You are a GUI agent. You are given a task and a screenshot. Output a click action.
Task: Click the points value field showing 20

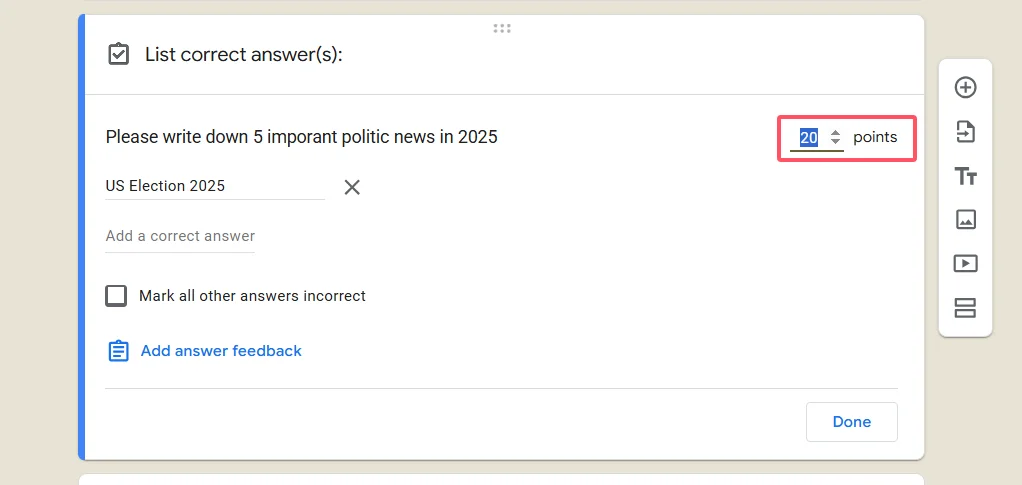tap(809, 138)
